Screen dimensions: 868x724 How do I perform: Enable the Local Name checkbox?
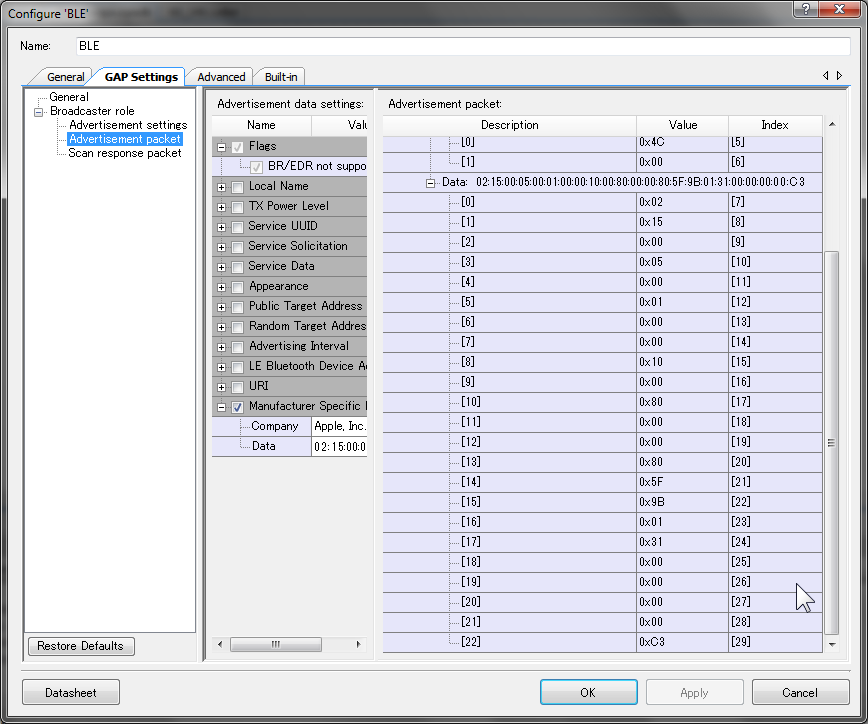[238, 187]
